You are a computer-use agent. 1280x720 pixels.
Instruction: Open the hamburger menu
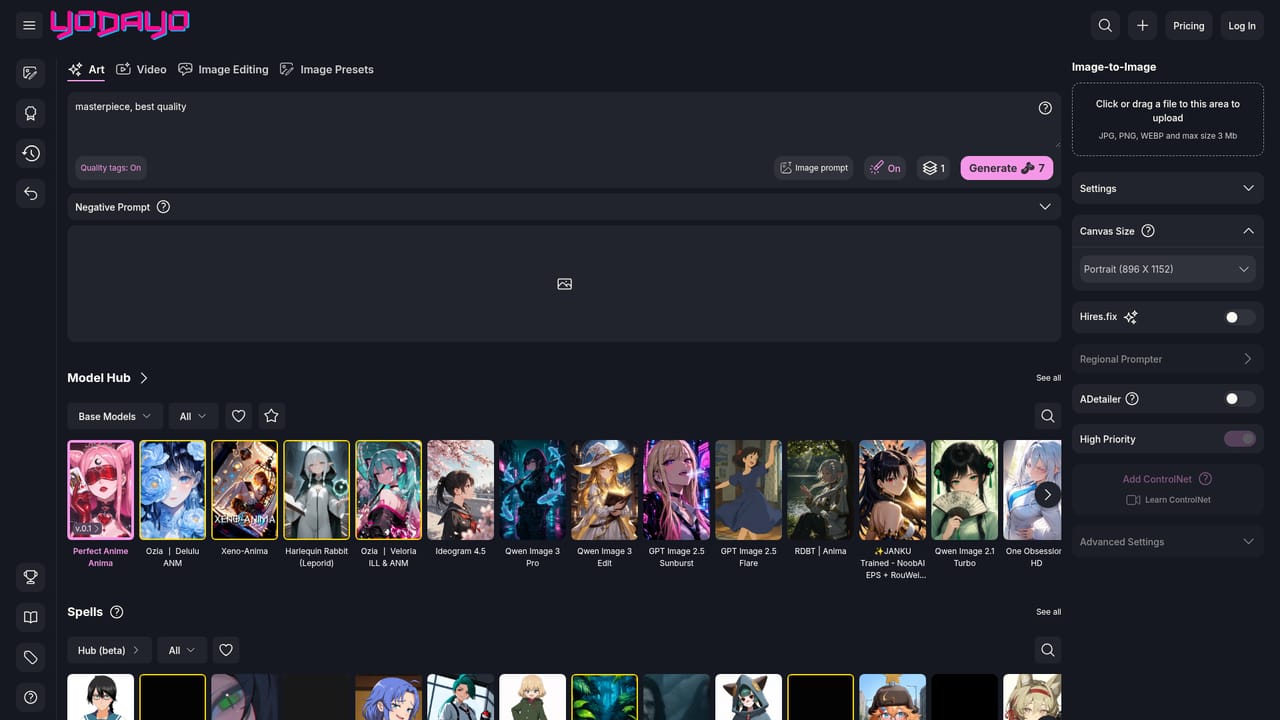(x=29, y=25)
